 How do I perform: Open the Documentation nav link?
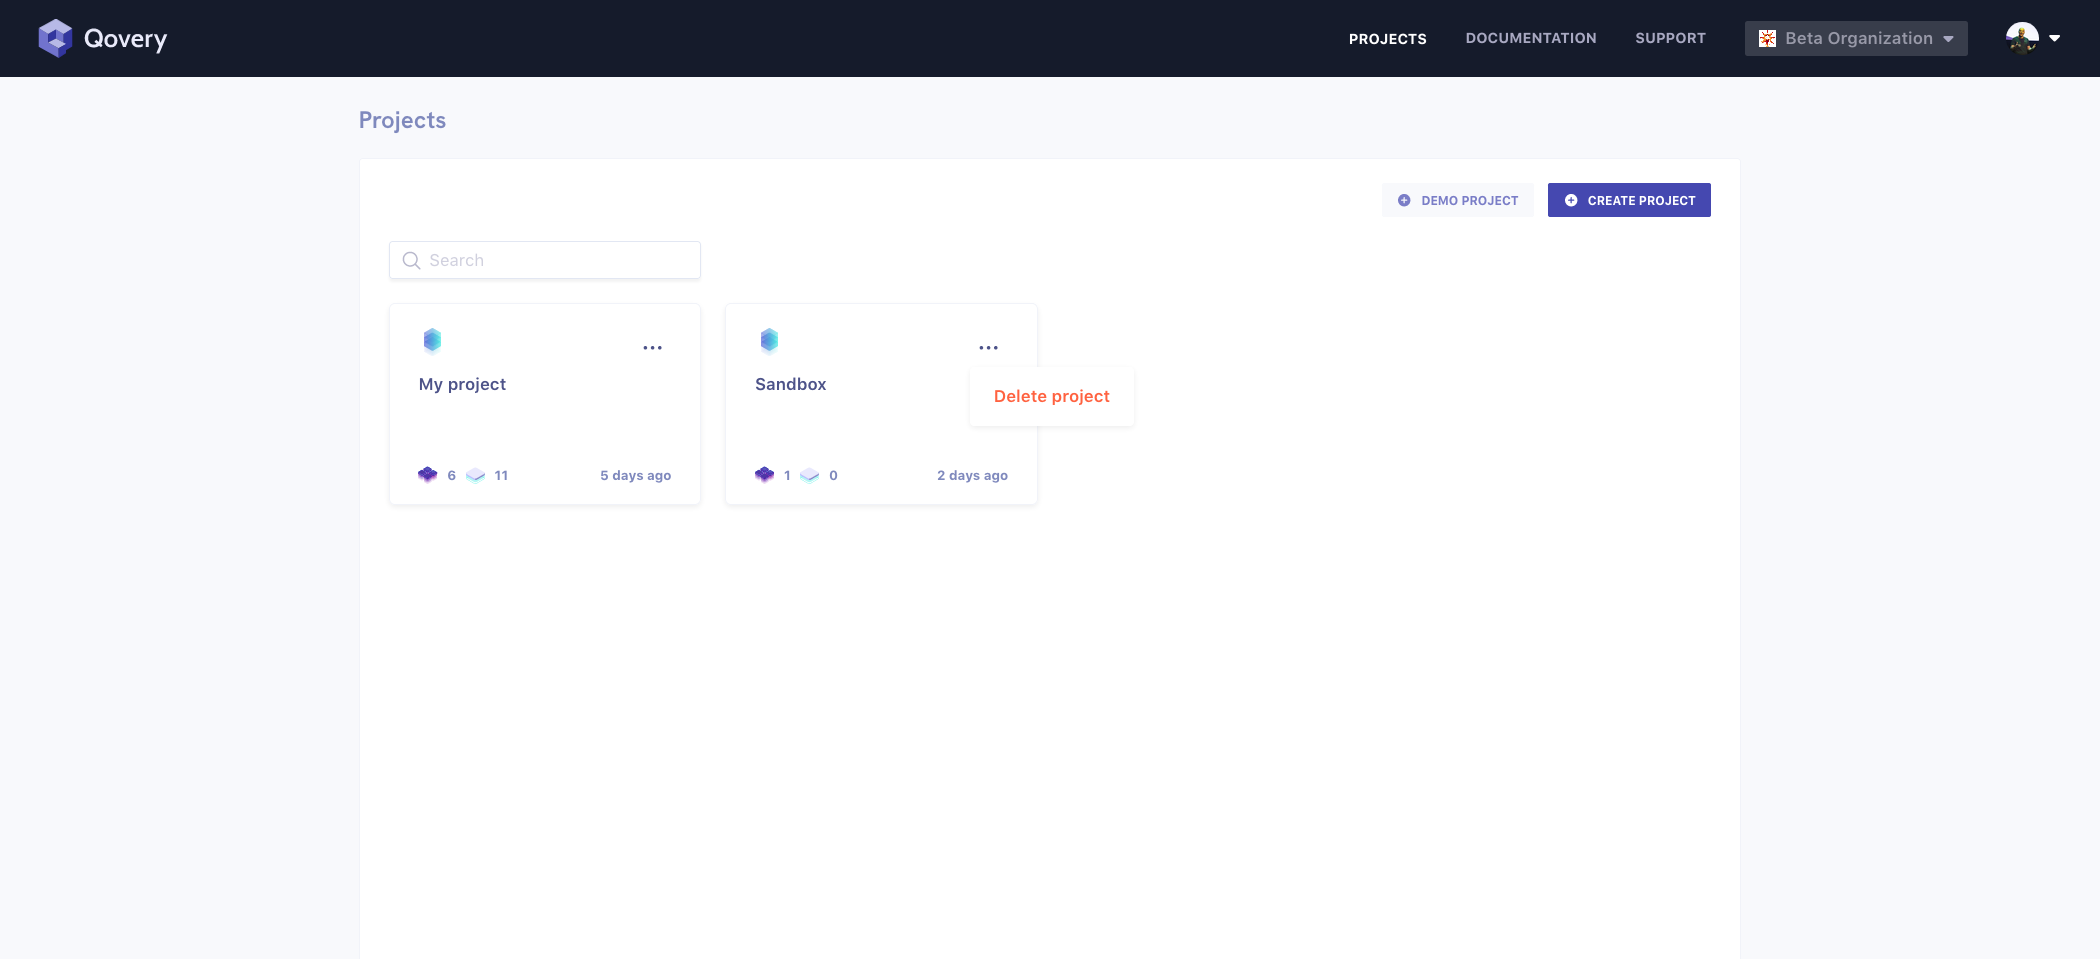pyautogui.click(x=1530, y=38)
